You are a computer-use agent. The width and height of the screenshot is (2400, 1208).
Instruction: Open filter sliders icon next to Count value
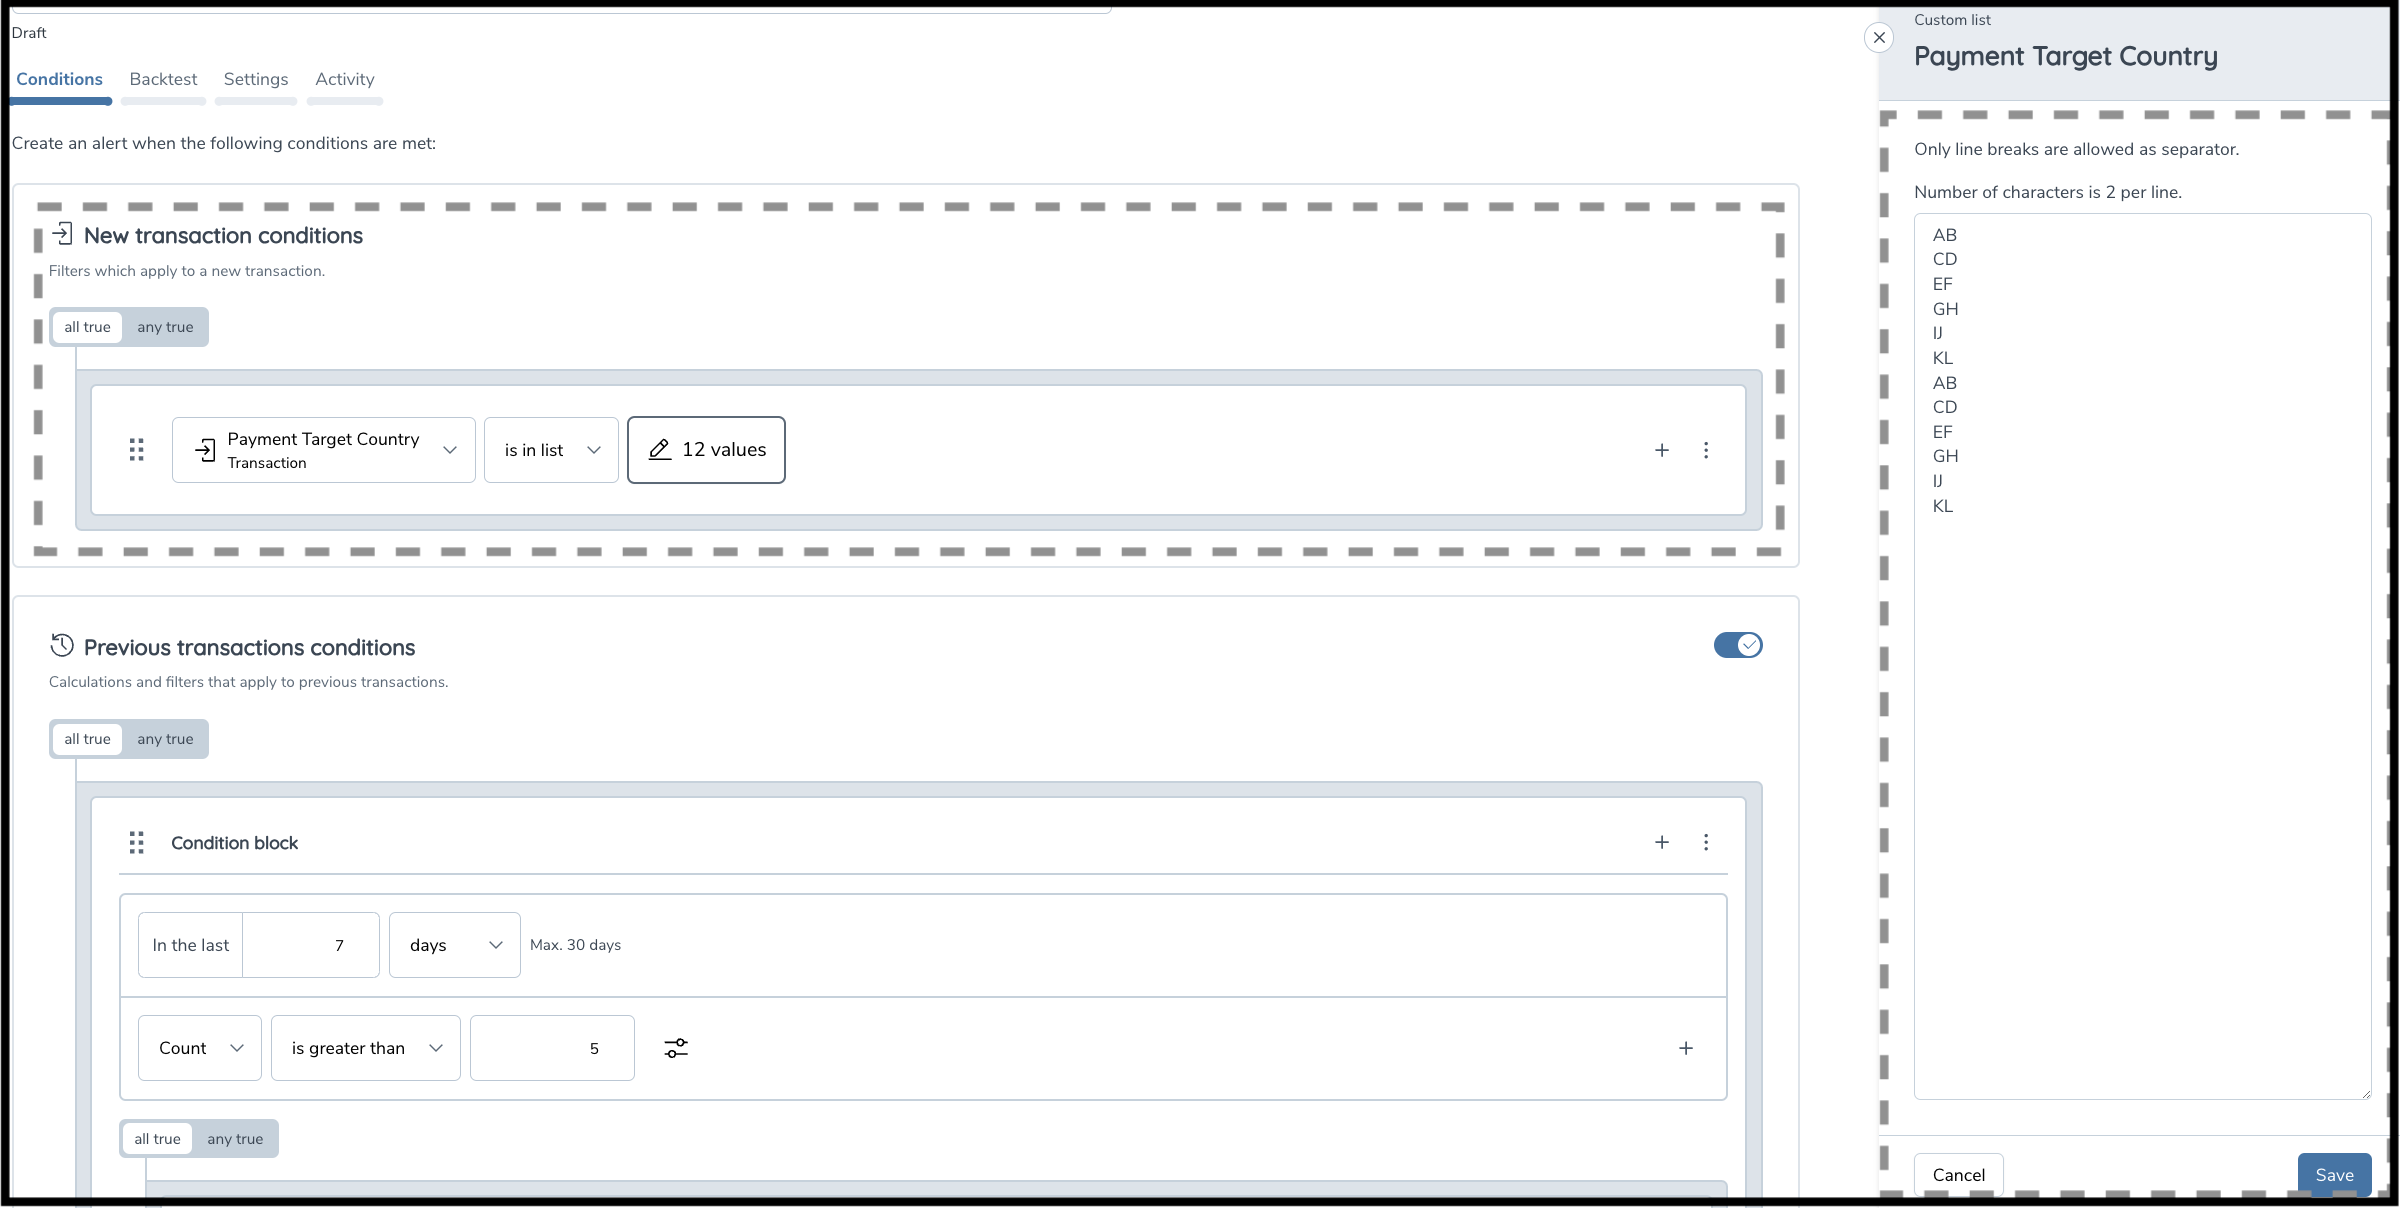(676, 1048)
